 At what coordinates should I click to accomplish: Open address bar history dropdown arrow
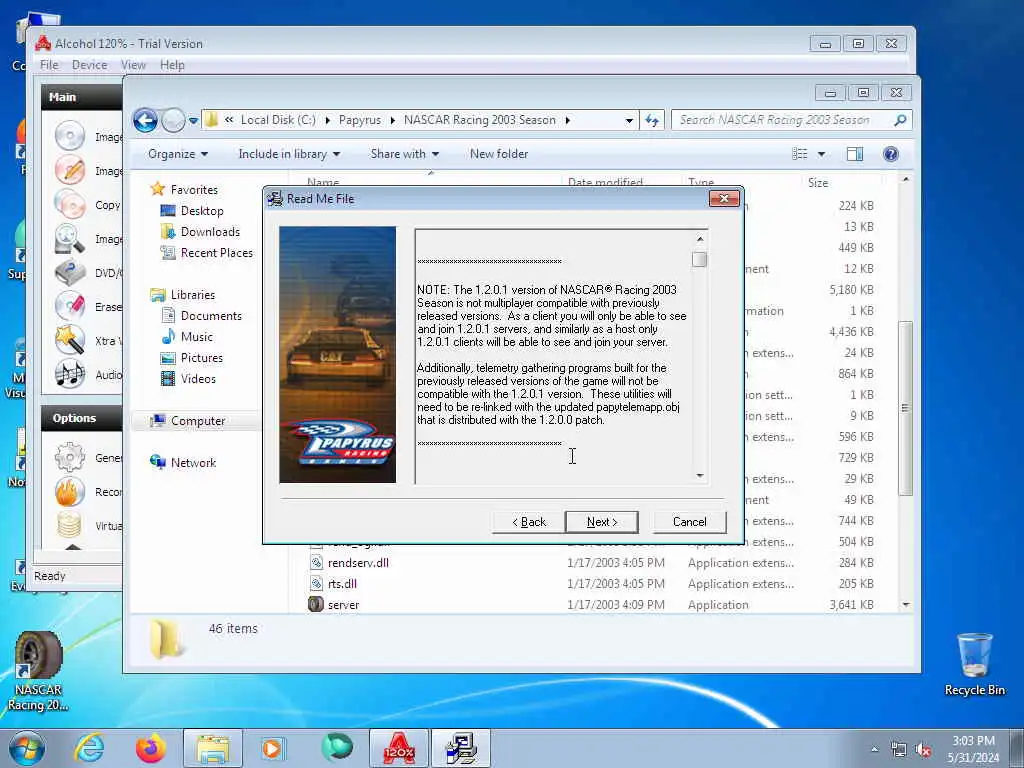[x=629, y=120]
